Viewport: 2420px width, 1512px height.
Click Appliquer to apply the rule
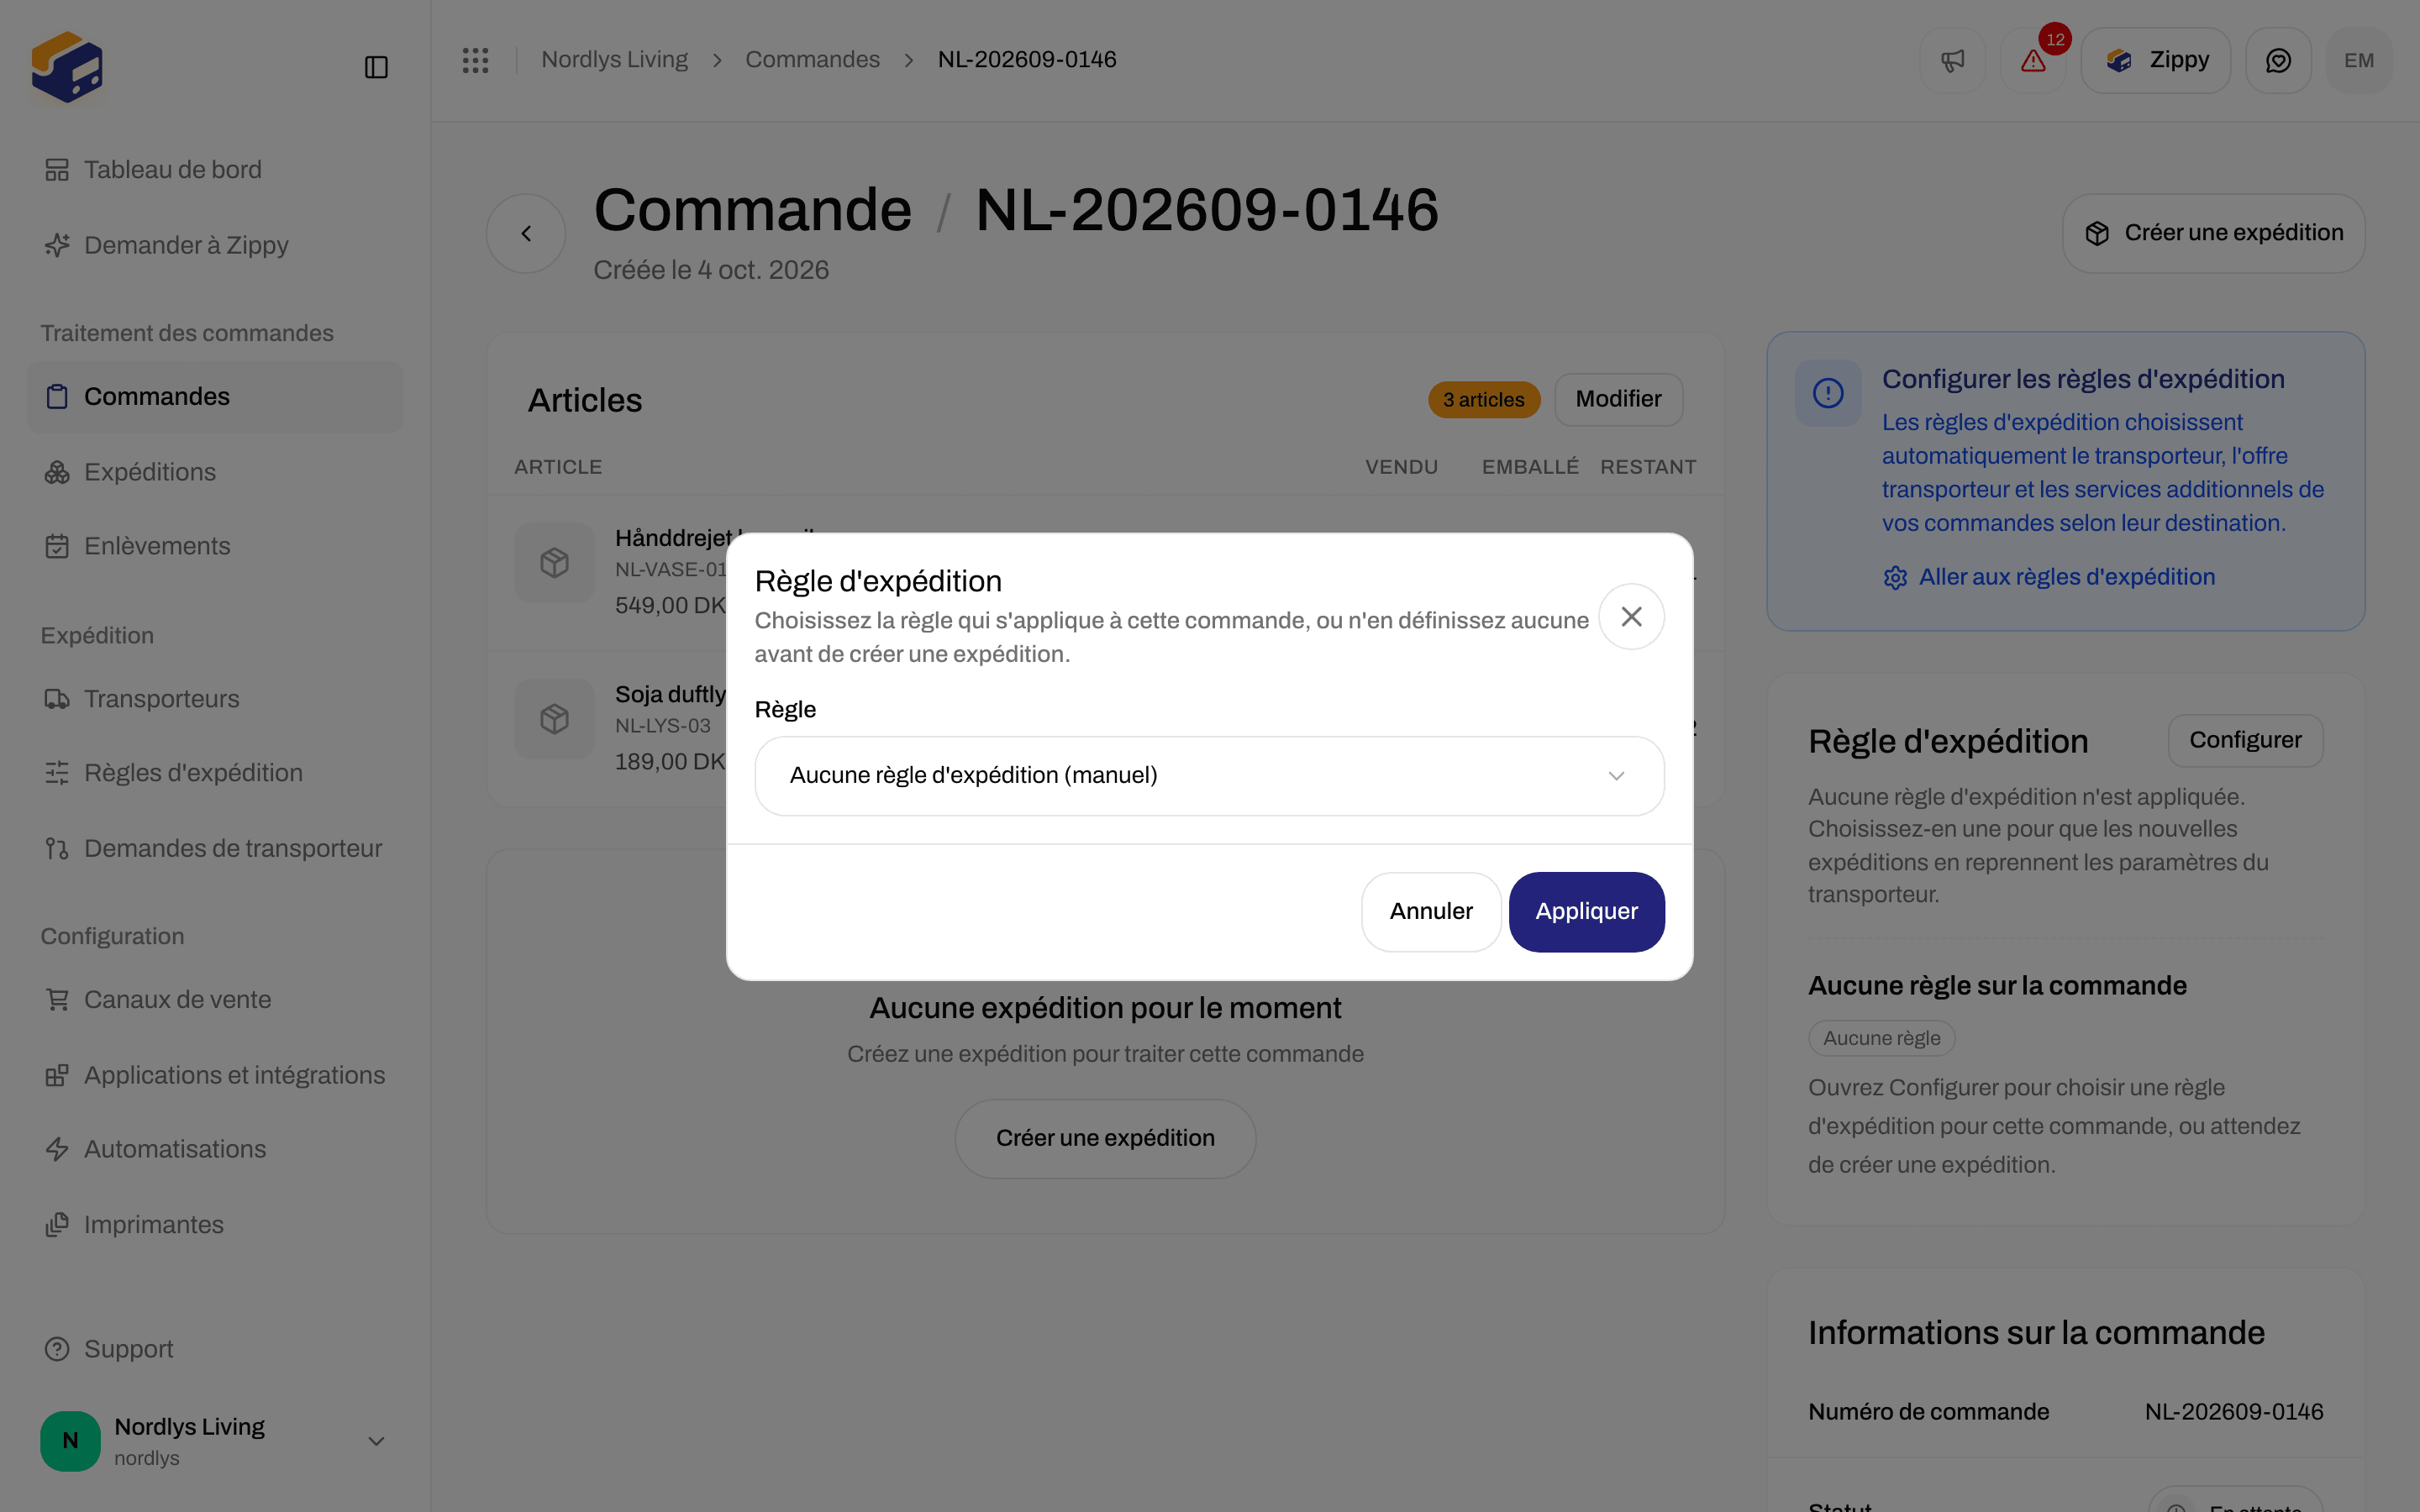point(1586,911)
